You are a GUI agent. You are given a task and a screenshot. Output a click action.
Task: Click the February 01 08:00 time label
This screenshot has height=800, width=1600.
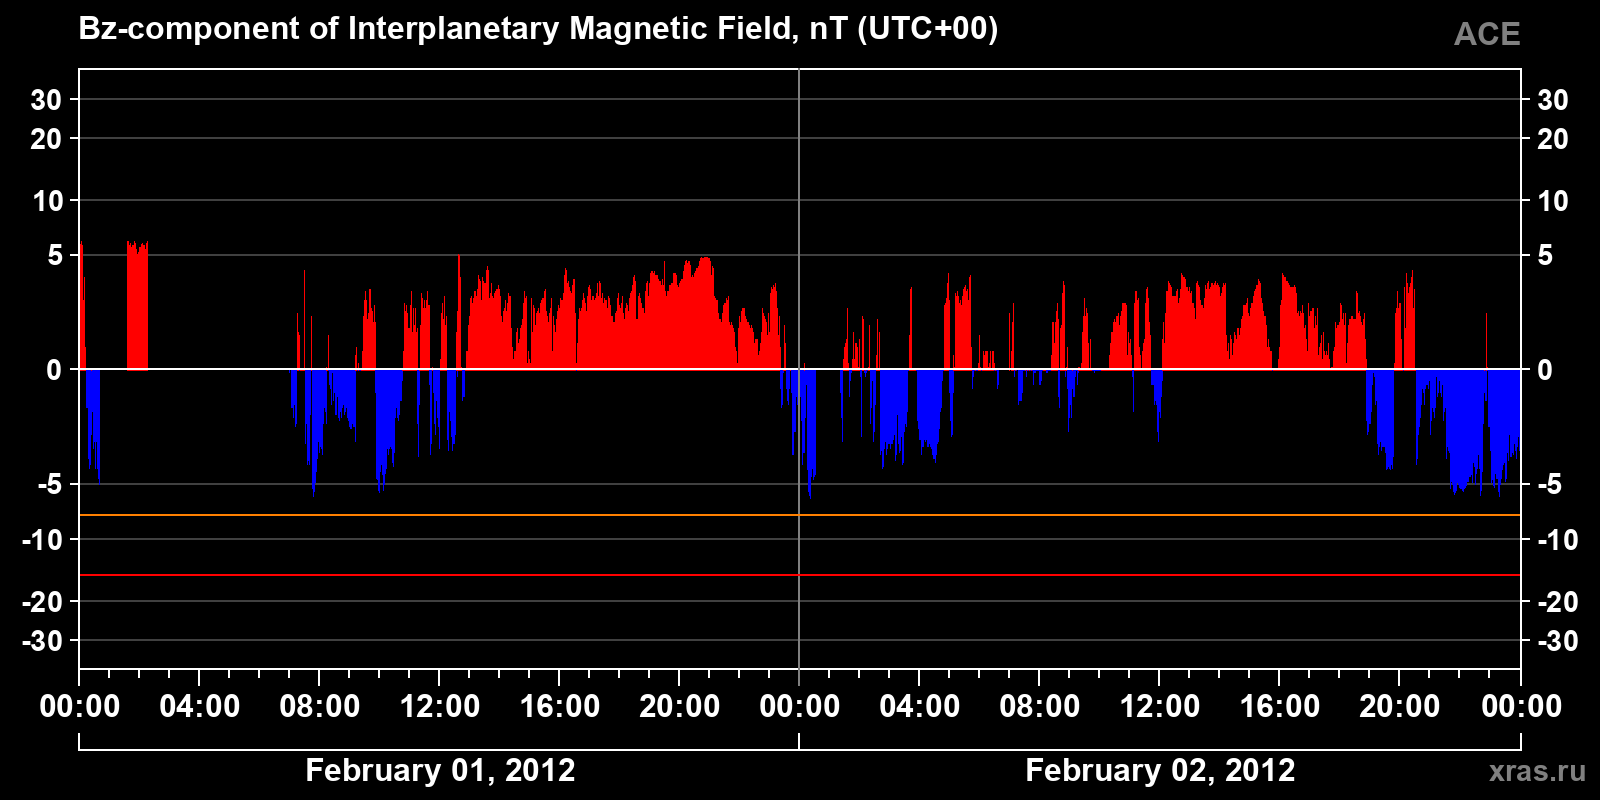pos(319,706)
